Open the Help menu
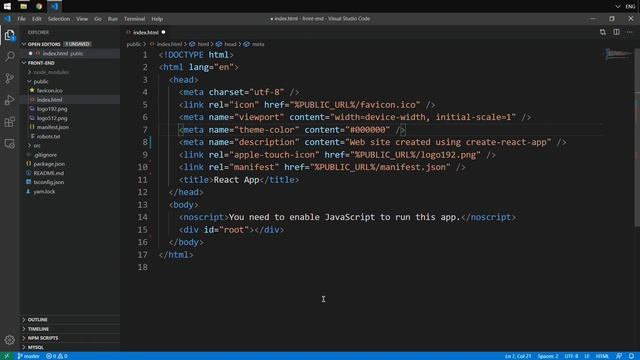 point(157,19)
